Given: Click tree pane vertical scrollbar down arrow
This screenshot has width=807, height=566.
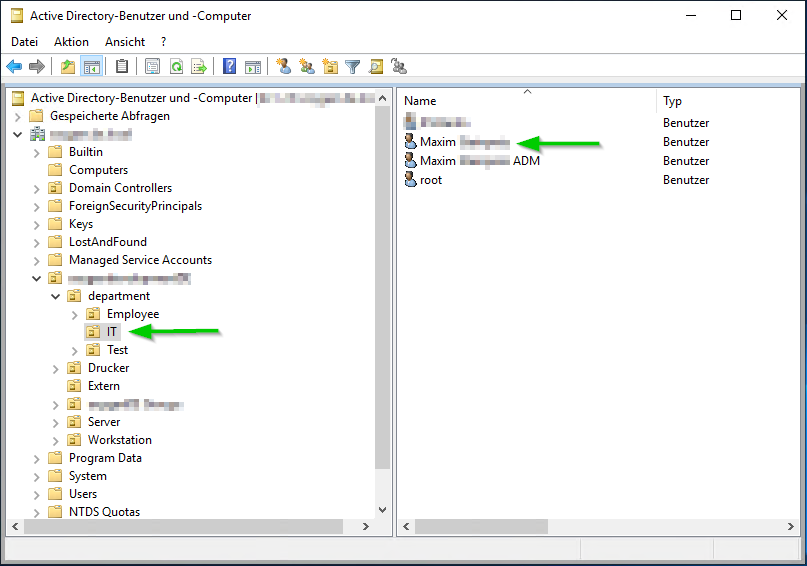Looking at the screenshot, I should [x=382, y=510].
